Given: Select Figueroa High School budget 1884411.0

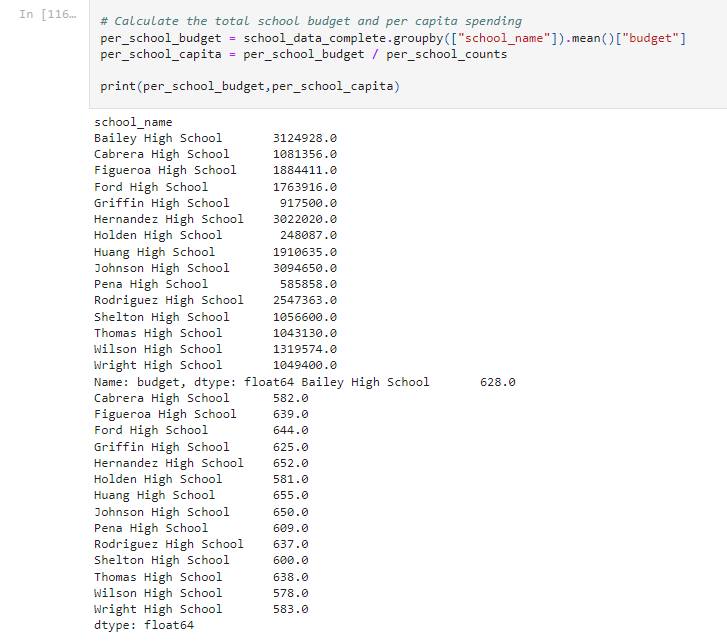Looking at the screenshot, I should 305,170.
